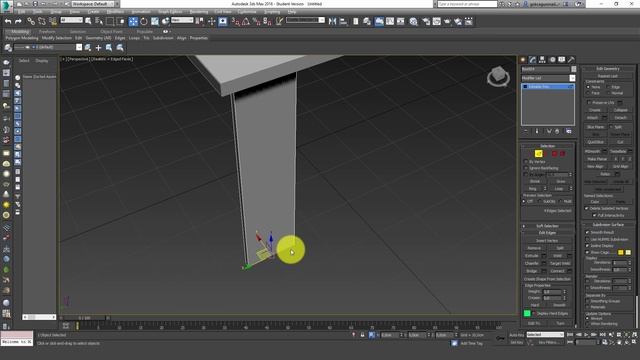Image resolution: width=640 pixels, height=360 pixels.
Task: Enable the Ignore Backfacing checkbox
Action: pyautogui.click(x=526, y=168)
